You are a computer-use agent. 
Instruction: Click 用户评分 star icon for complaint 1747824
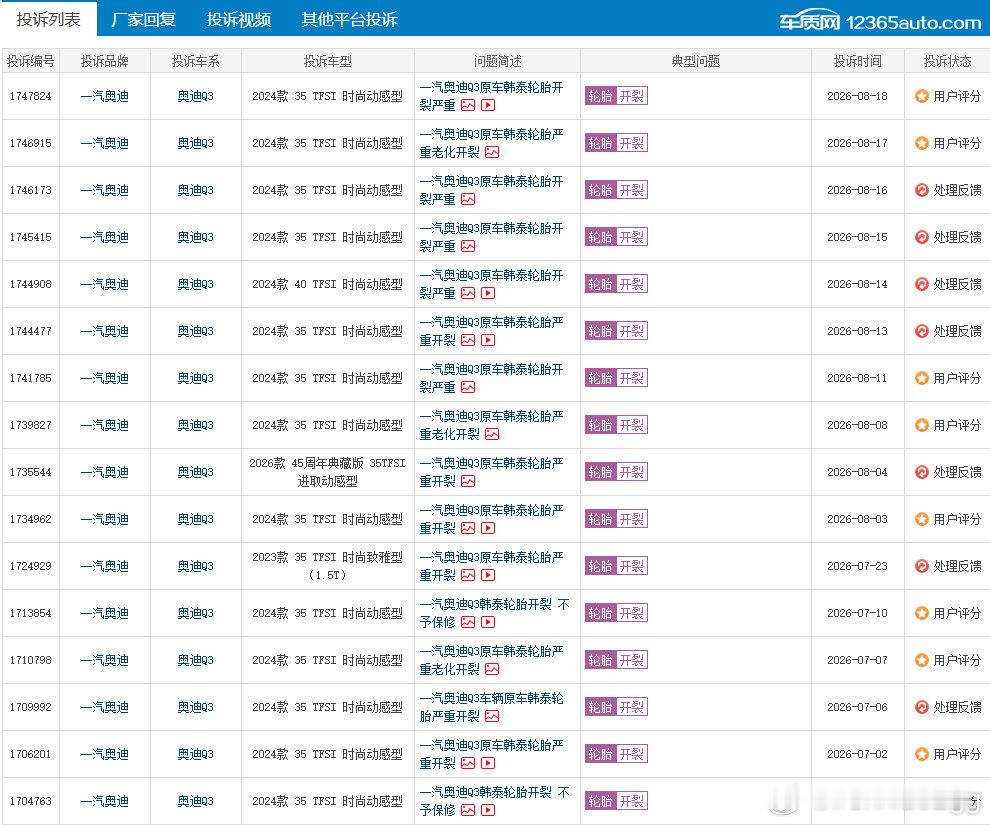[922, 96]
